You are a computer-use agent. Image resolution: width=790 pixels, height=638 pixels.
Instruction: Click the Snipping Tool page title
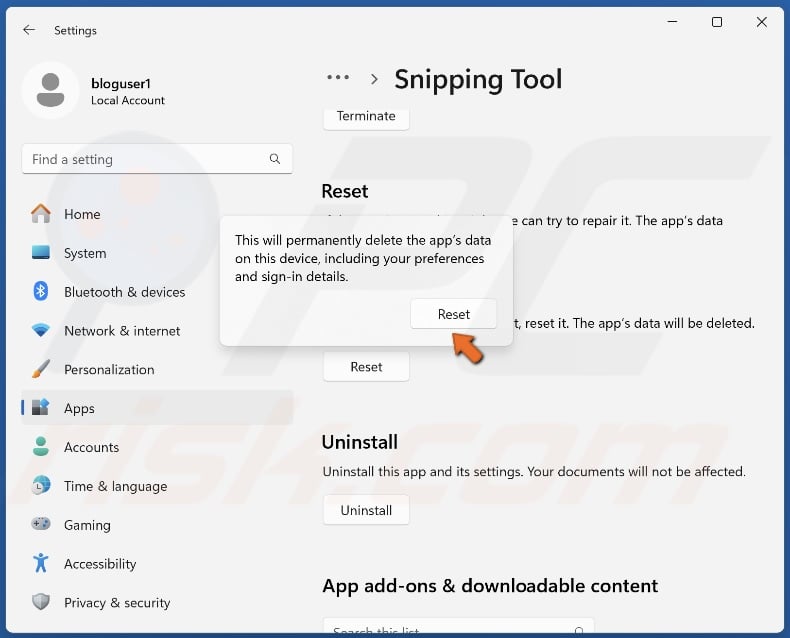478,79
